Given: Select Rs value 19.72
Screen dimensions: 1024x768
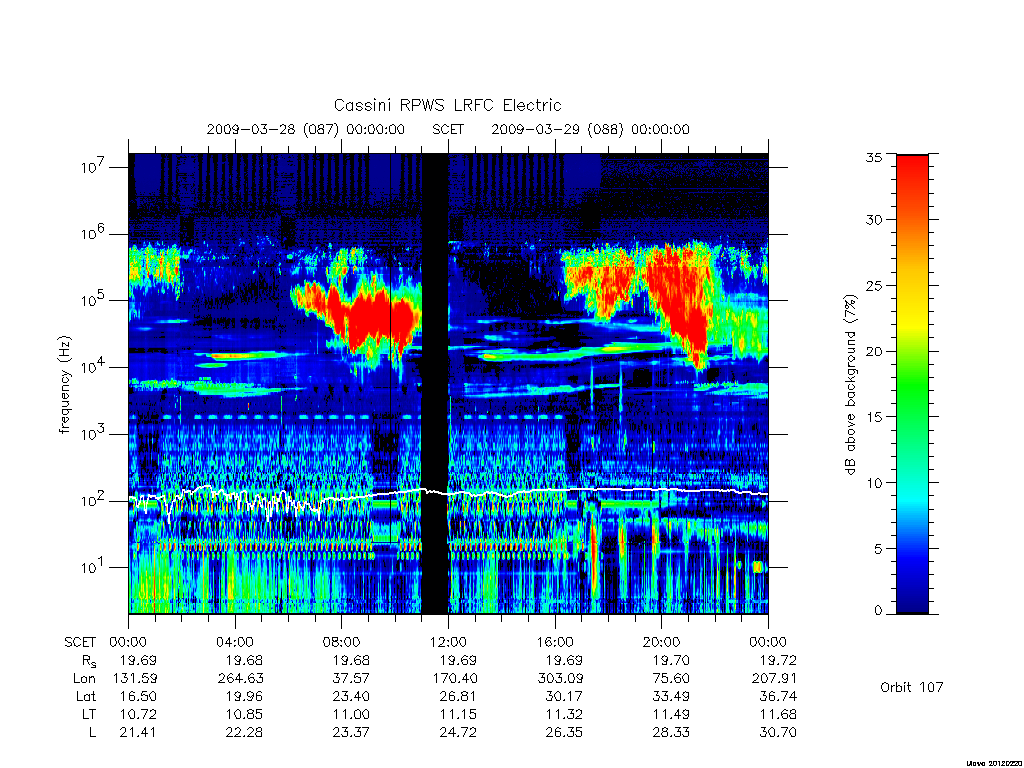Looking at the screenshot, I should click(778, 660).
